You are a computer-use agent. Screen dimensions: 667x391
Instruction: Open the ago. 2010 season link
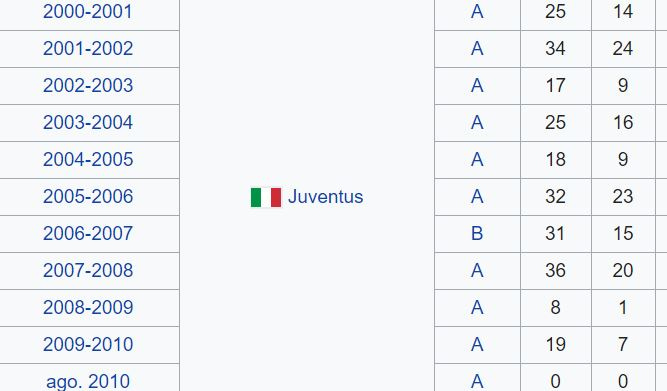tap(88, 382)
